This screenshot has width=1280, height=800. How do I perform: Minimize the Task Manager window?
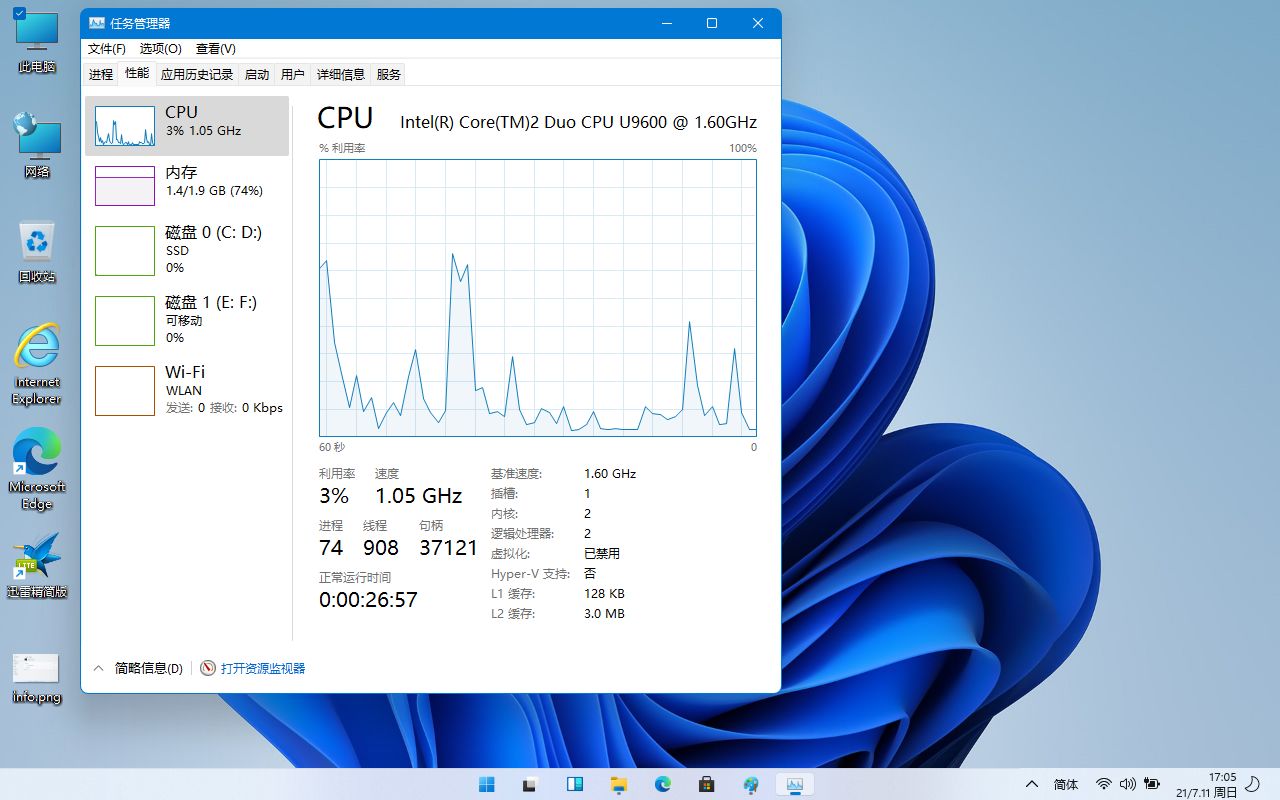coord(666,23)
